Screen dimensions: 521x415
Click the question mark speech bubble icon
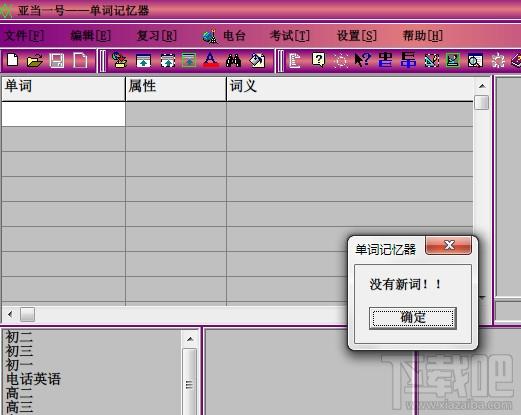(318, 60)
